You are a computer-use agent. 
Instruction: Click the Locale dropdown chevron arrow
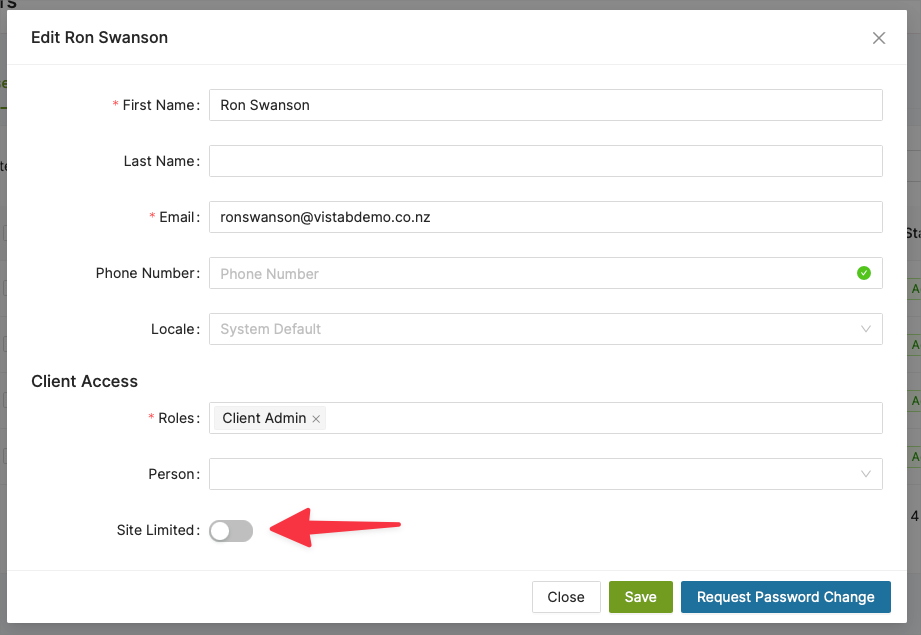866,329
